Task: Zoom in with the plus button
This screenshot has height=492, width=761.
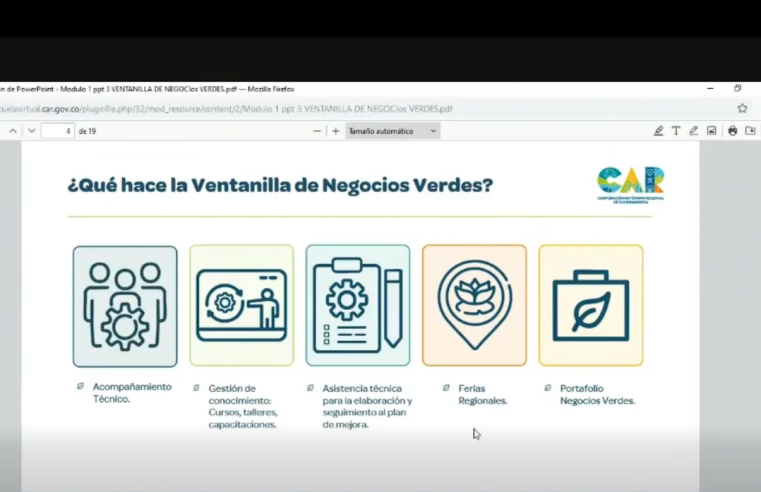Action: (335, 131)
